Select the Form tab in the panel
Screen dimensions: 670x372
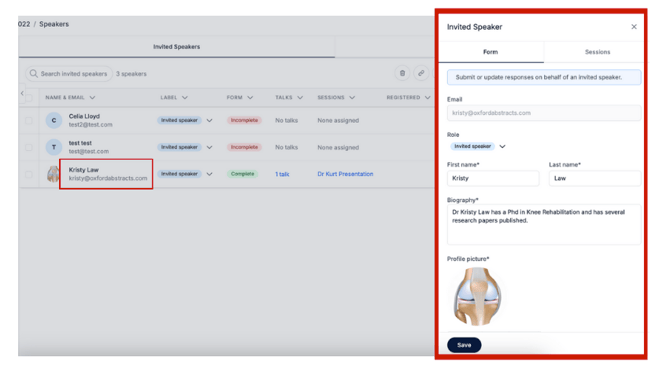pyautogui.click(x=491, y=52)
